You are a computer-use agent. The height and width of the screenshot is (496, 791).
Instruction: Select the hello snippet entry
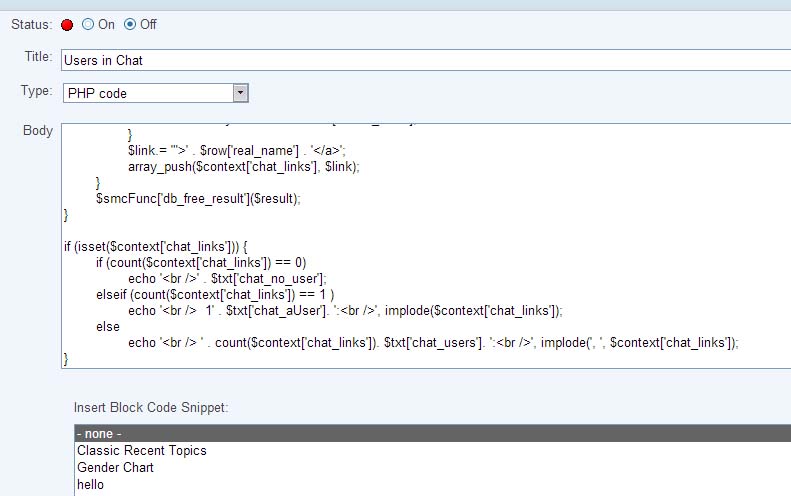pos(91,485)
